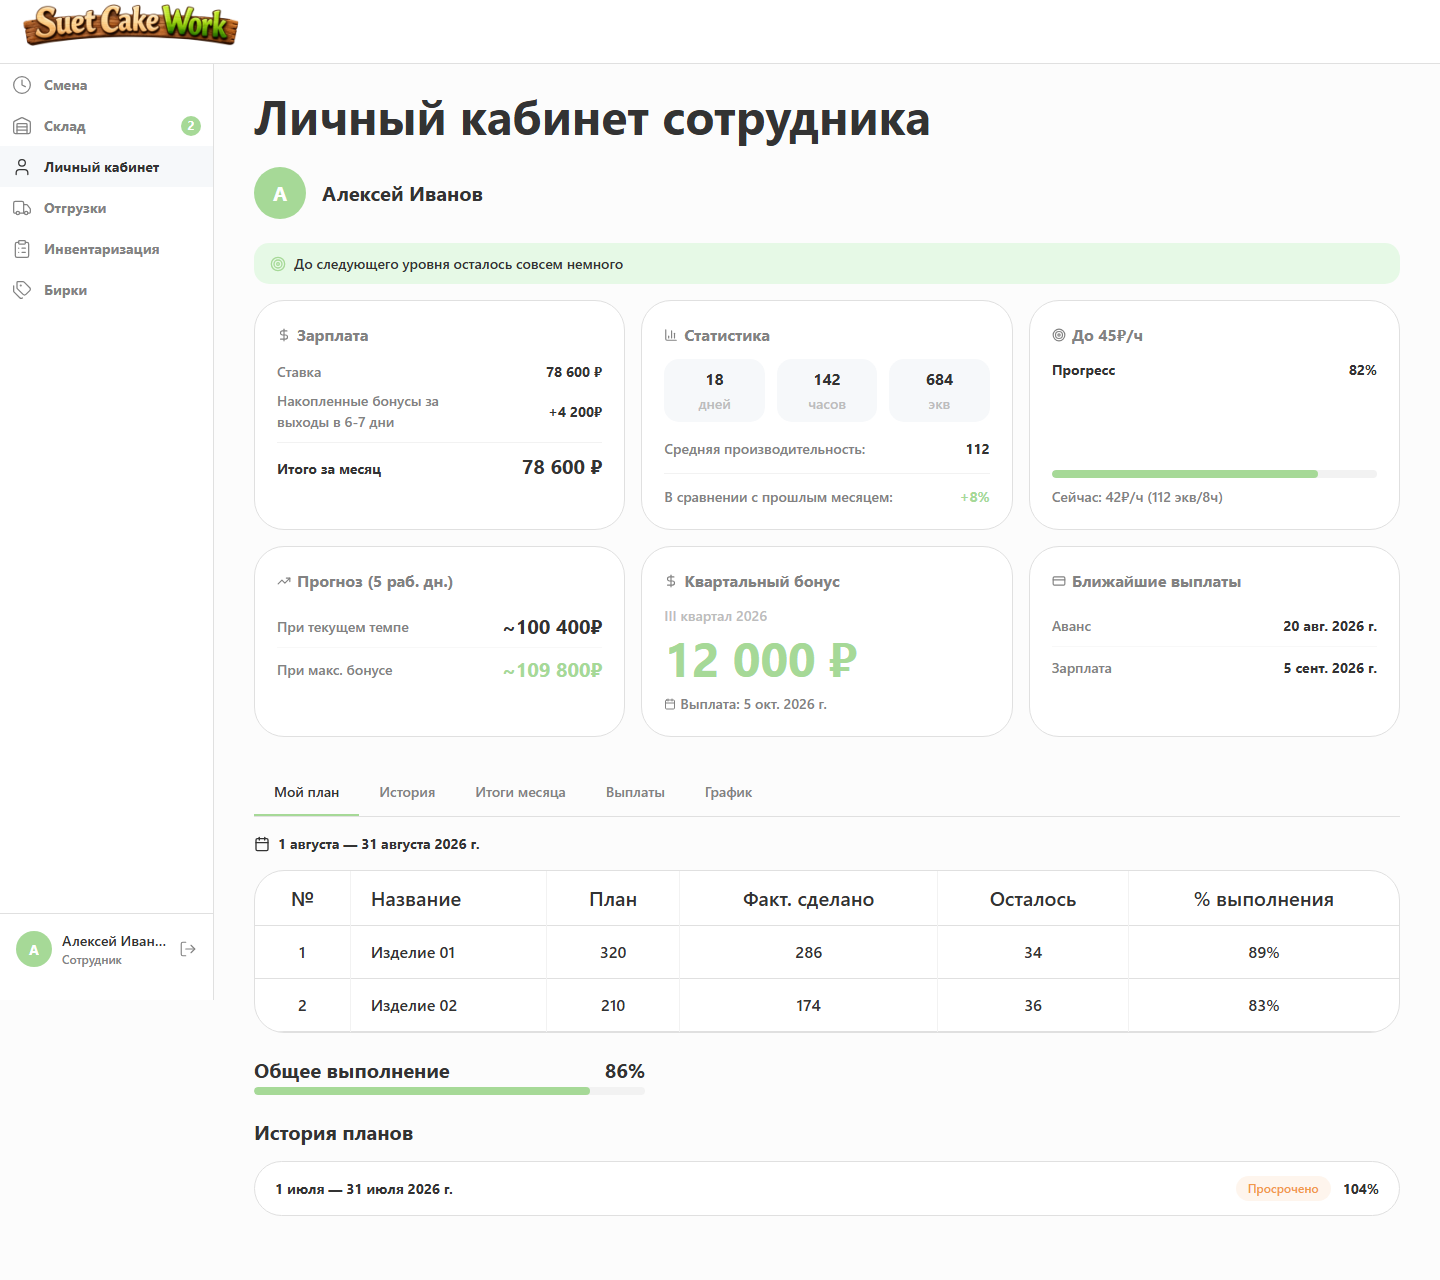The image size is (1440, 1280).
Task: Click the trend arrow icon beside Прогноз
Action: tap(284, 581)
